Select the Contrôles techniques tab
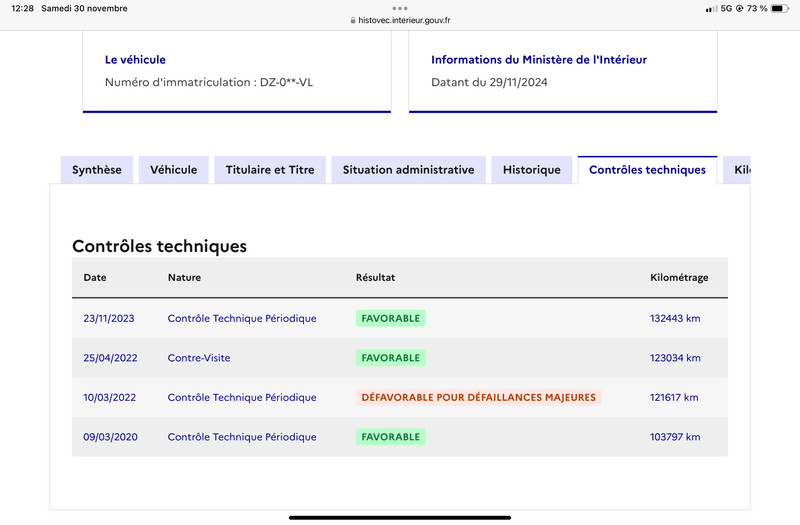This screenshot has width=800, height=525. click(x=647, y=170)
